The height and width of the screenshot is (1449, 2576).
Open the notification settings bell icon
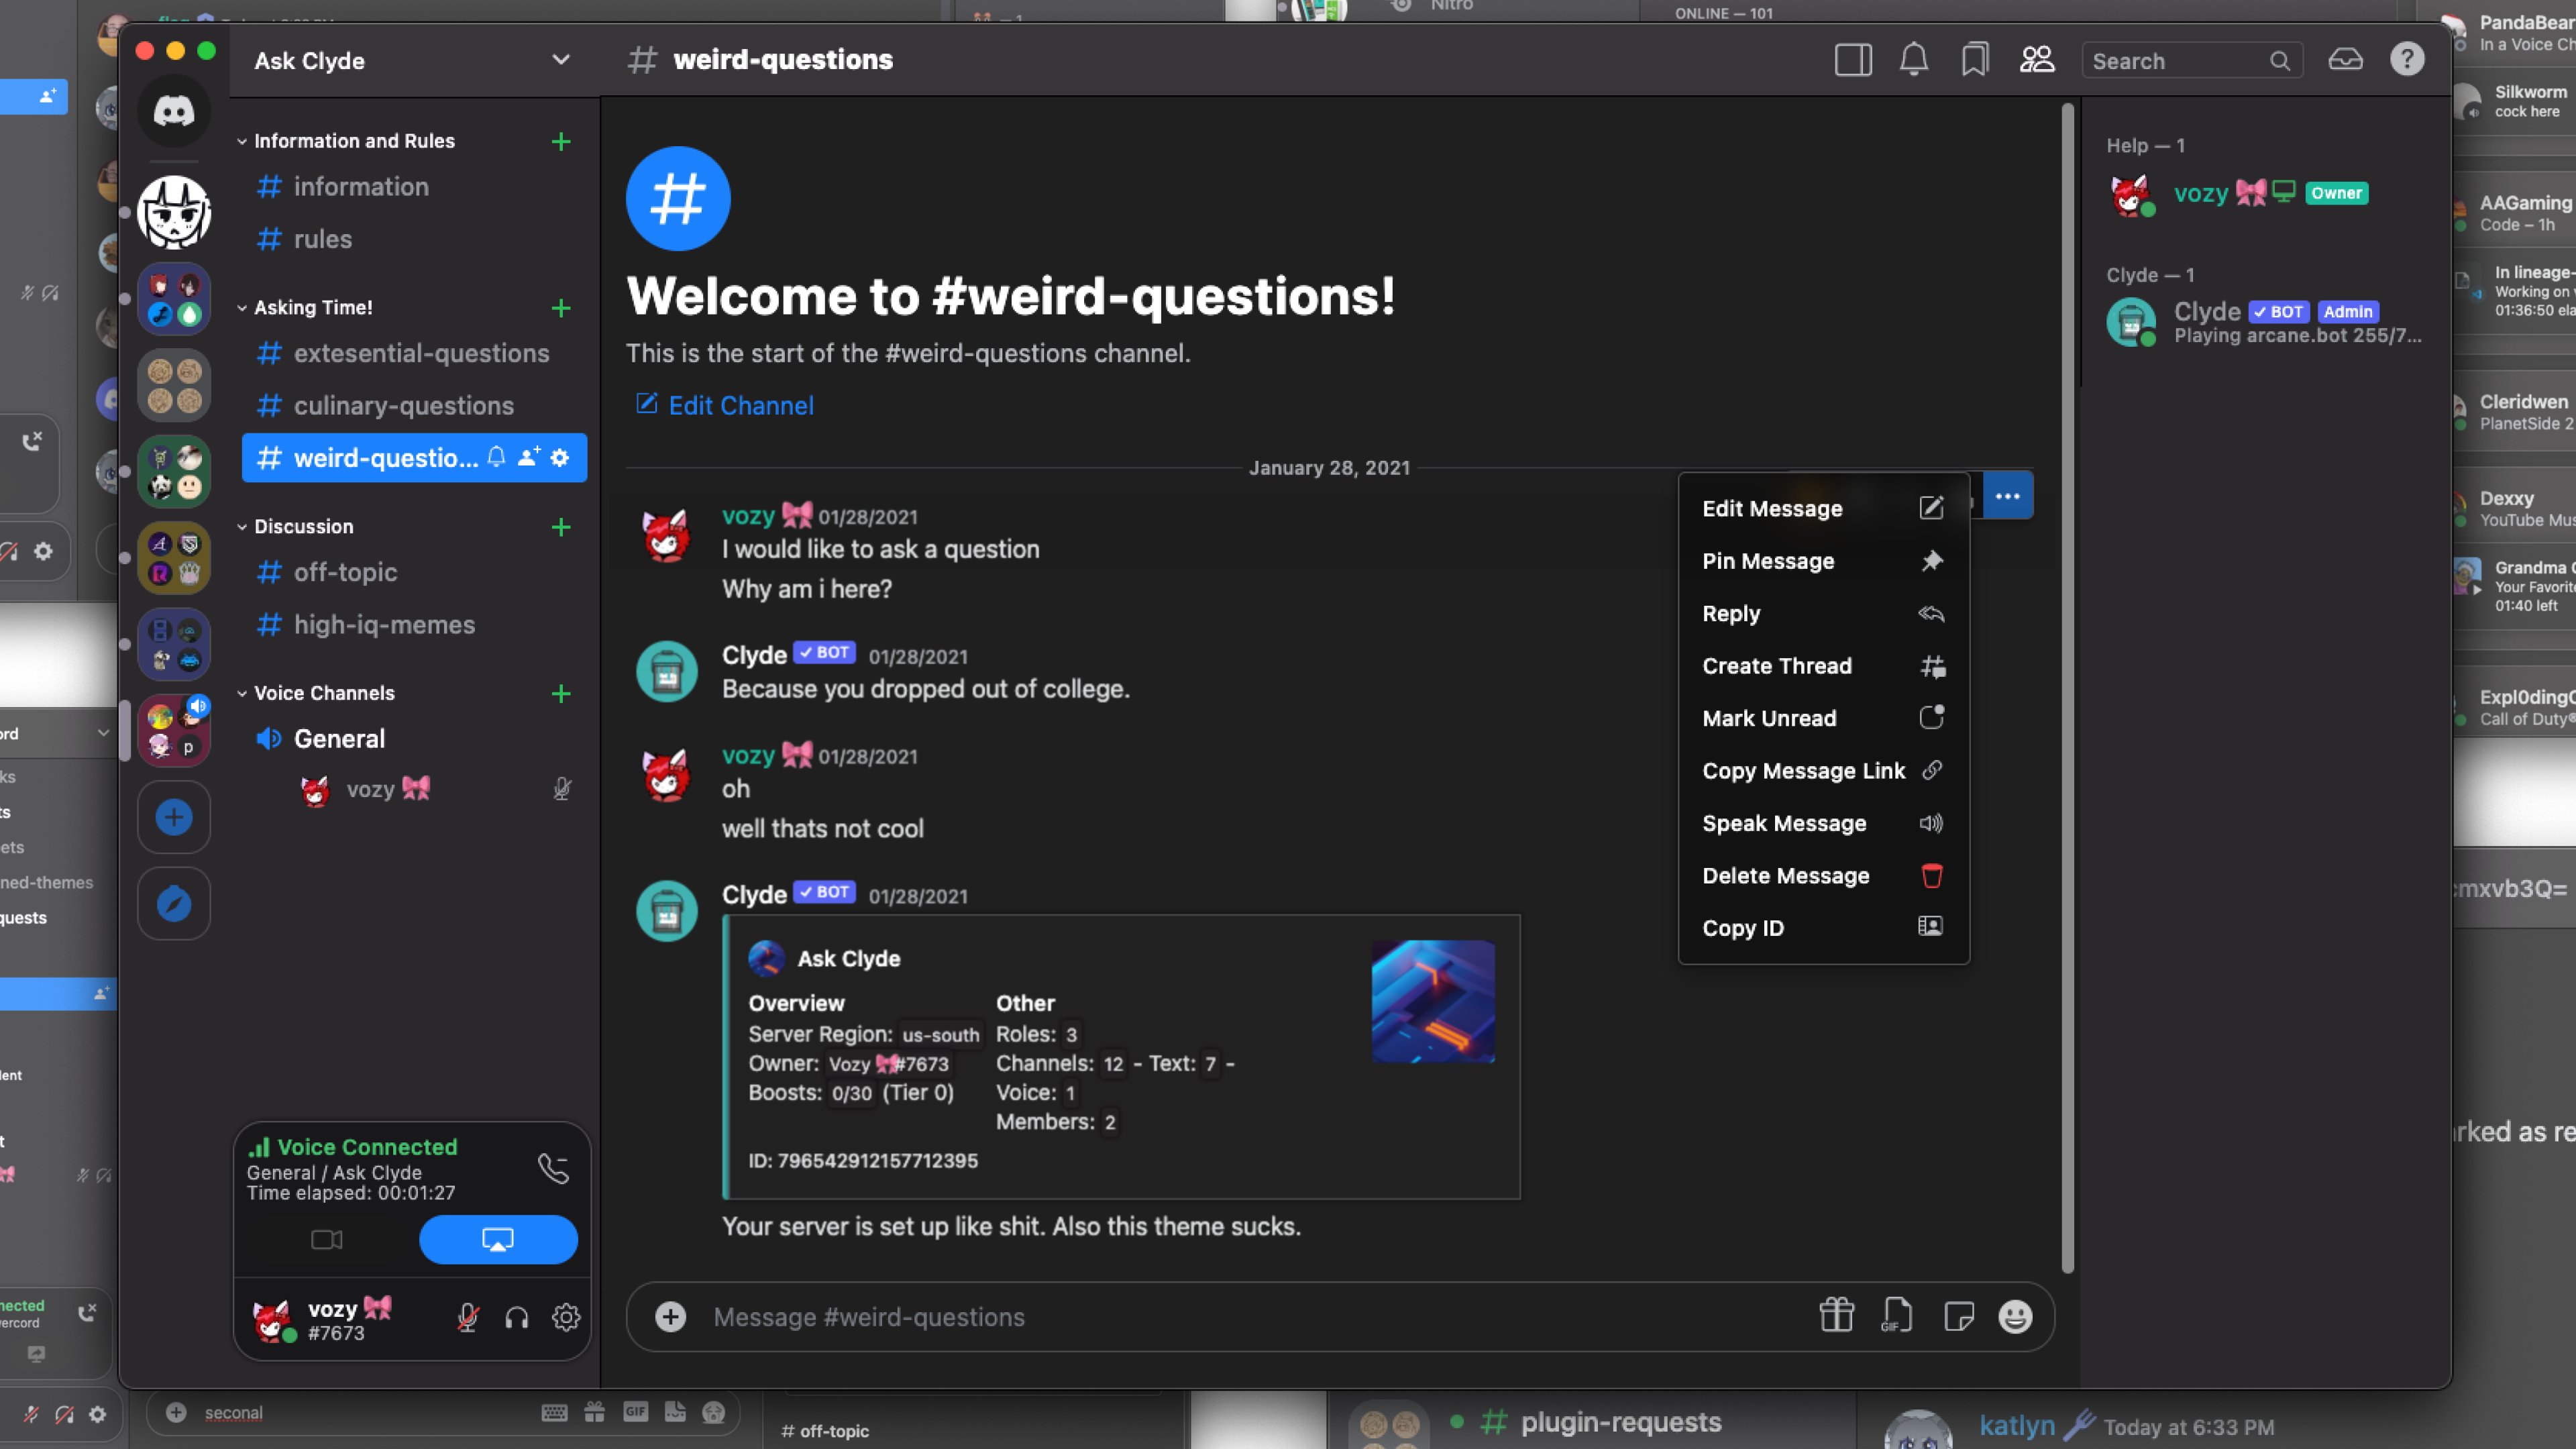click(x=1913, y=60)
